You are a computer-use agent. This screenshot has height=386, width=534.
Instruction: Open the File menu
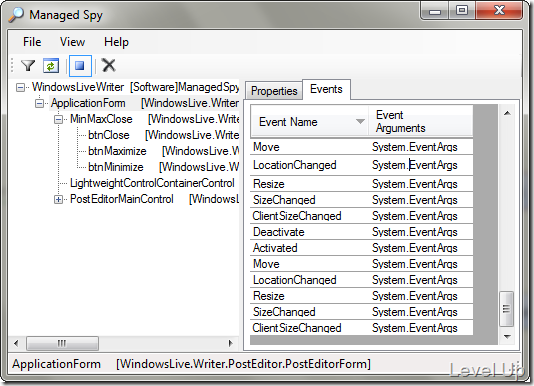(x=32, y=42)
